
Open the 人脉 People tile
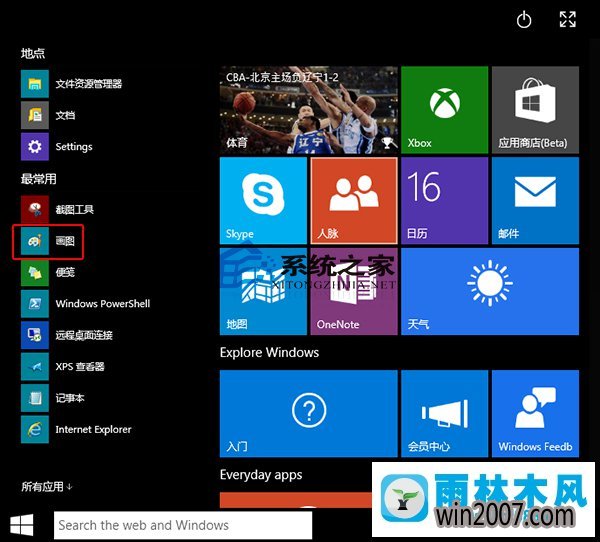(354, 201)
